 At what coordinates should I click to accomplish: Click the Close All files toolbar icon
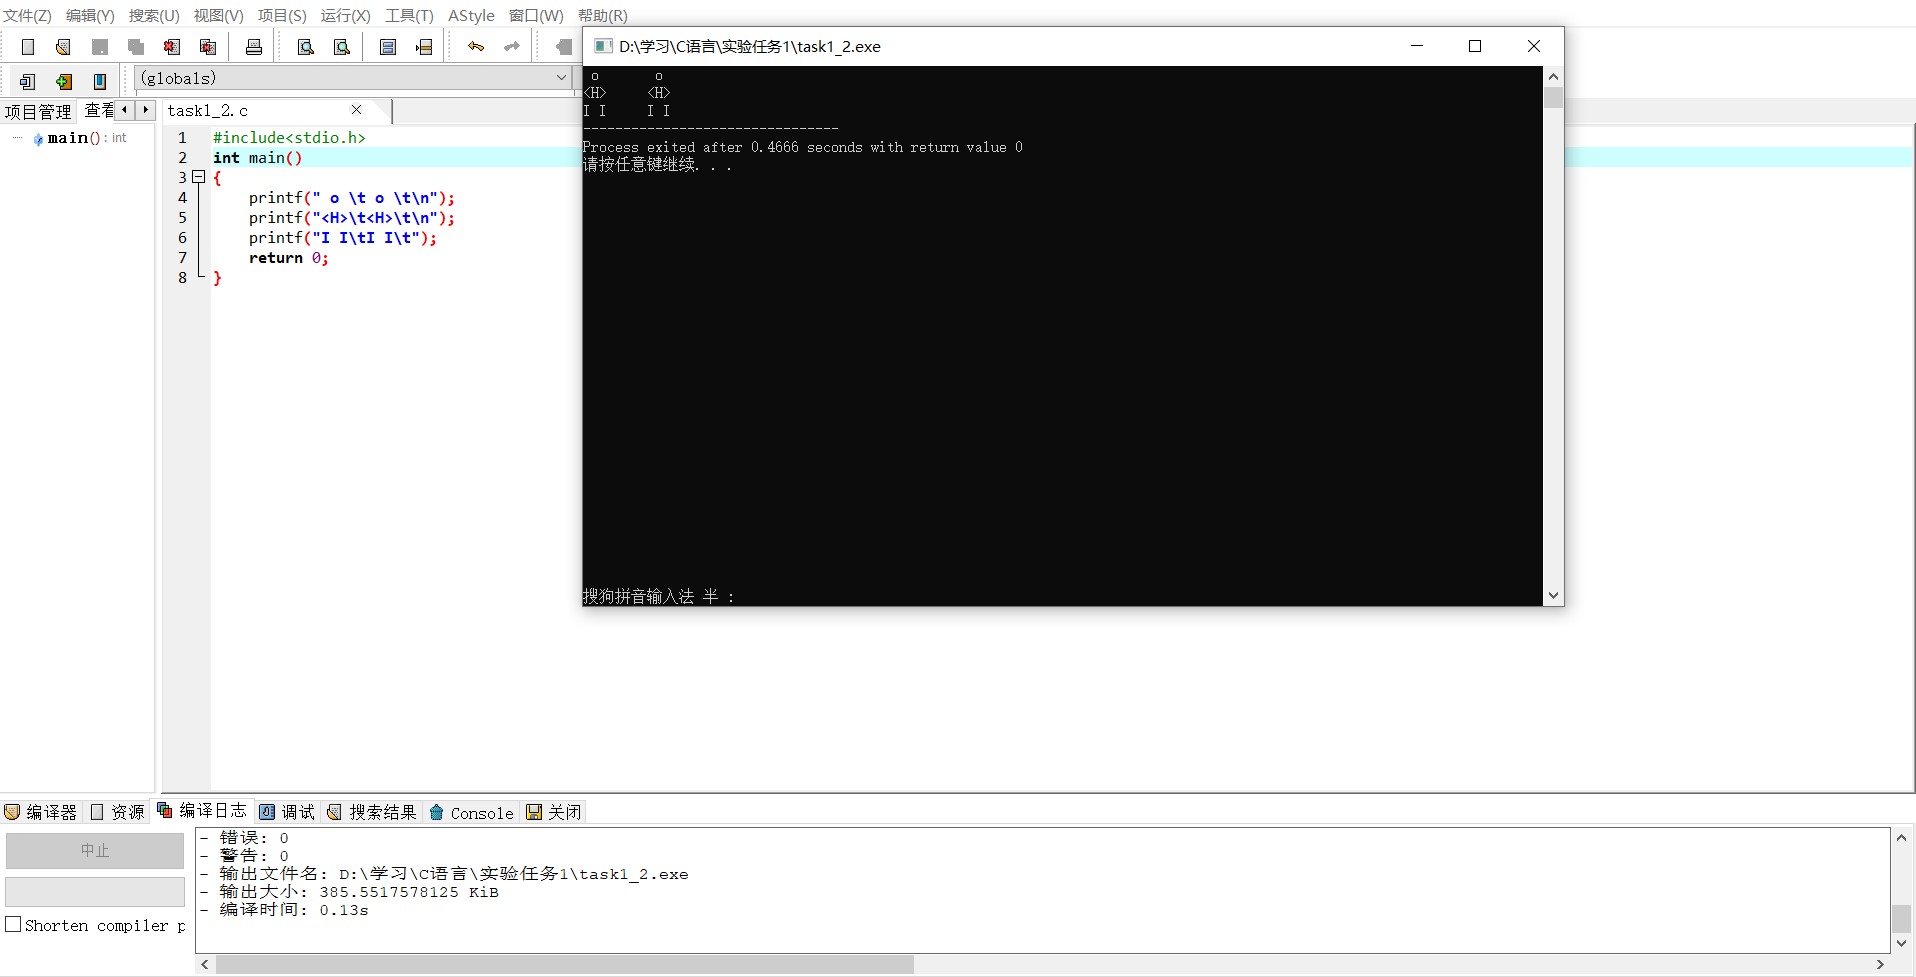tap(208, 46)
